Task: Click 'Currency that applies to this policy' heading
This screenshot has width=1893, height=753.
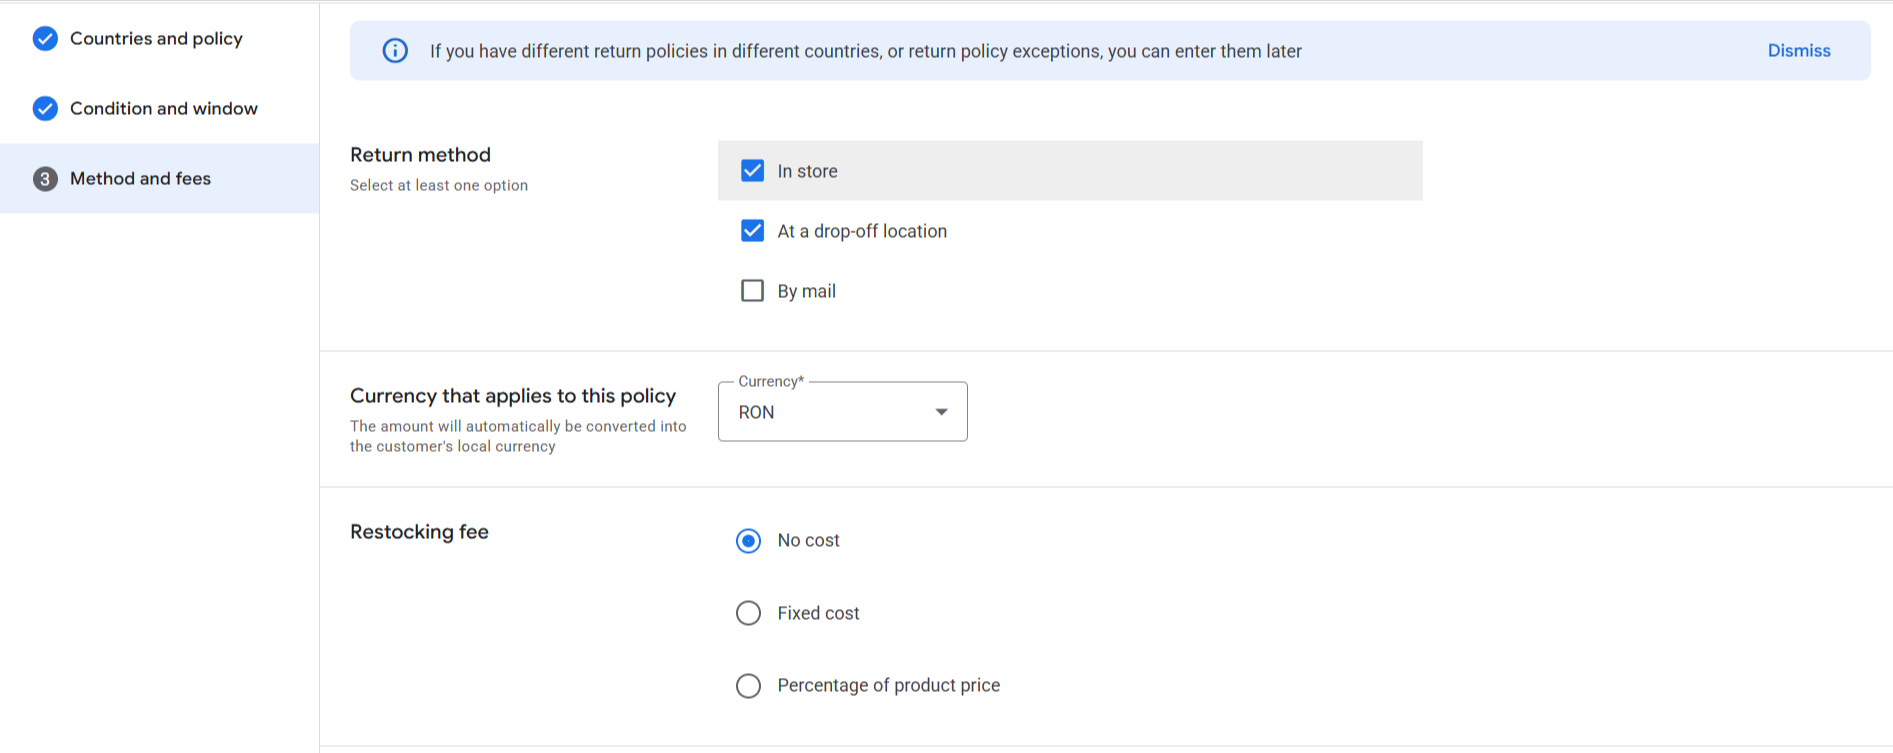Action: tap(513, 396)
